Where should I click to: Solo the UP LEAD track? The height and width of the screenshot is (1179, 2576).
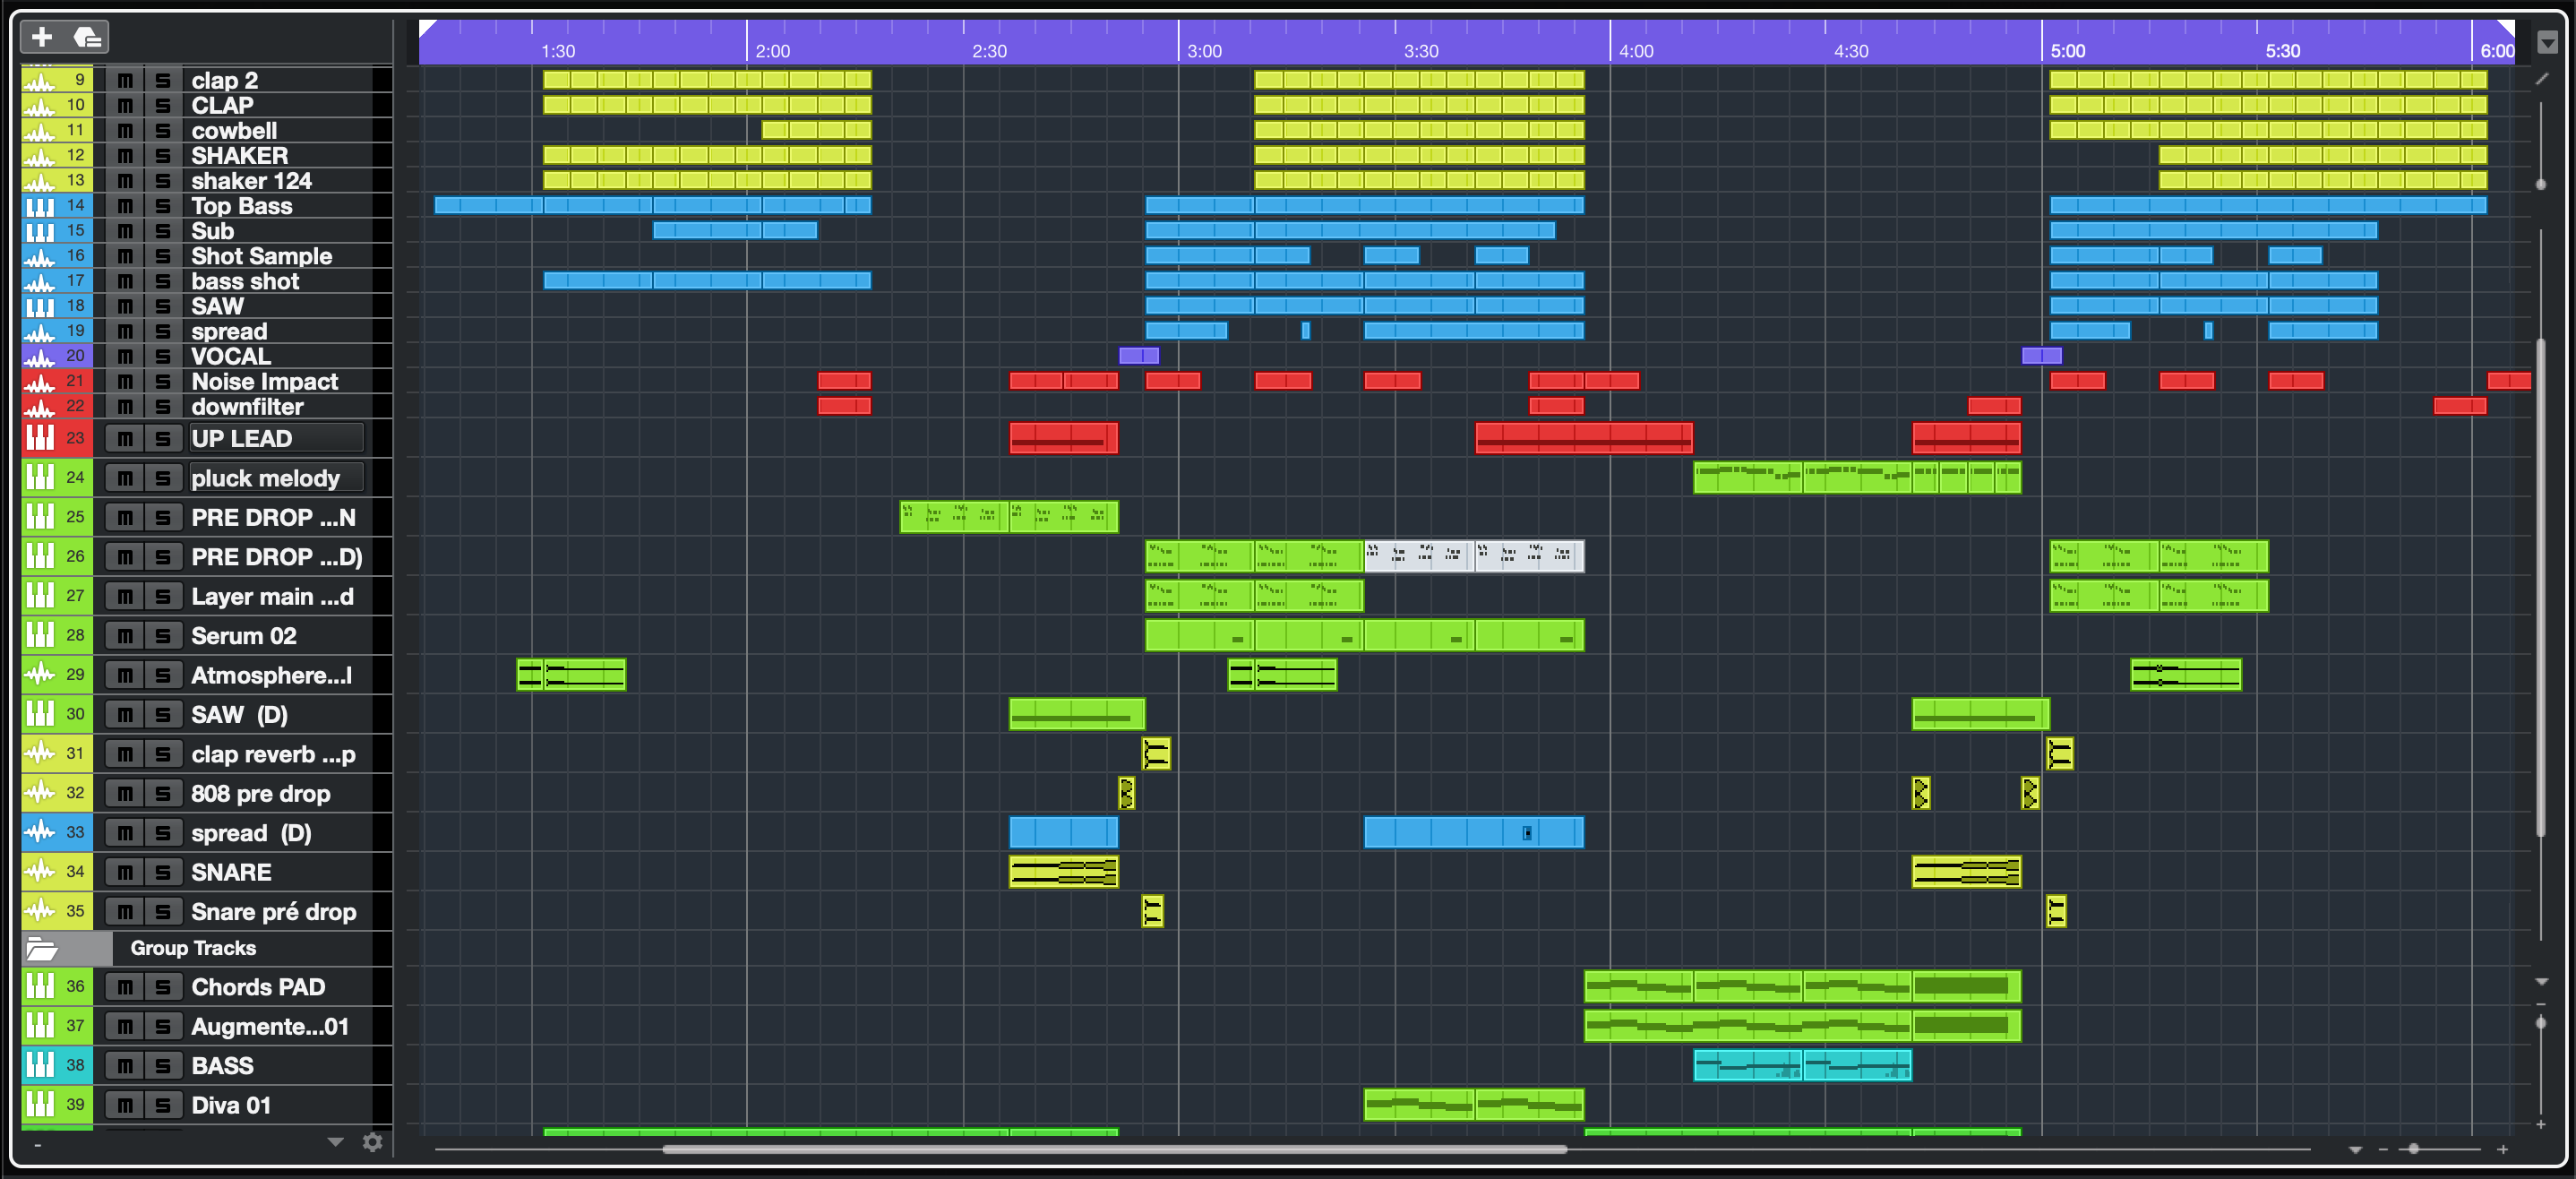[x=163, y=438]
